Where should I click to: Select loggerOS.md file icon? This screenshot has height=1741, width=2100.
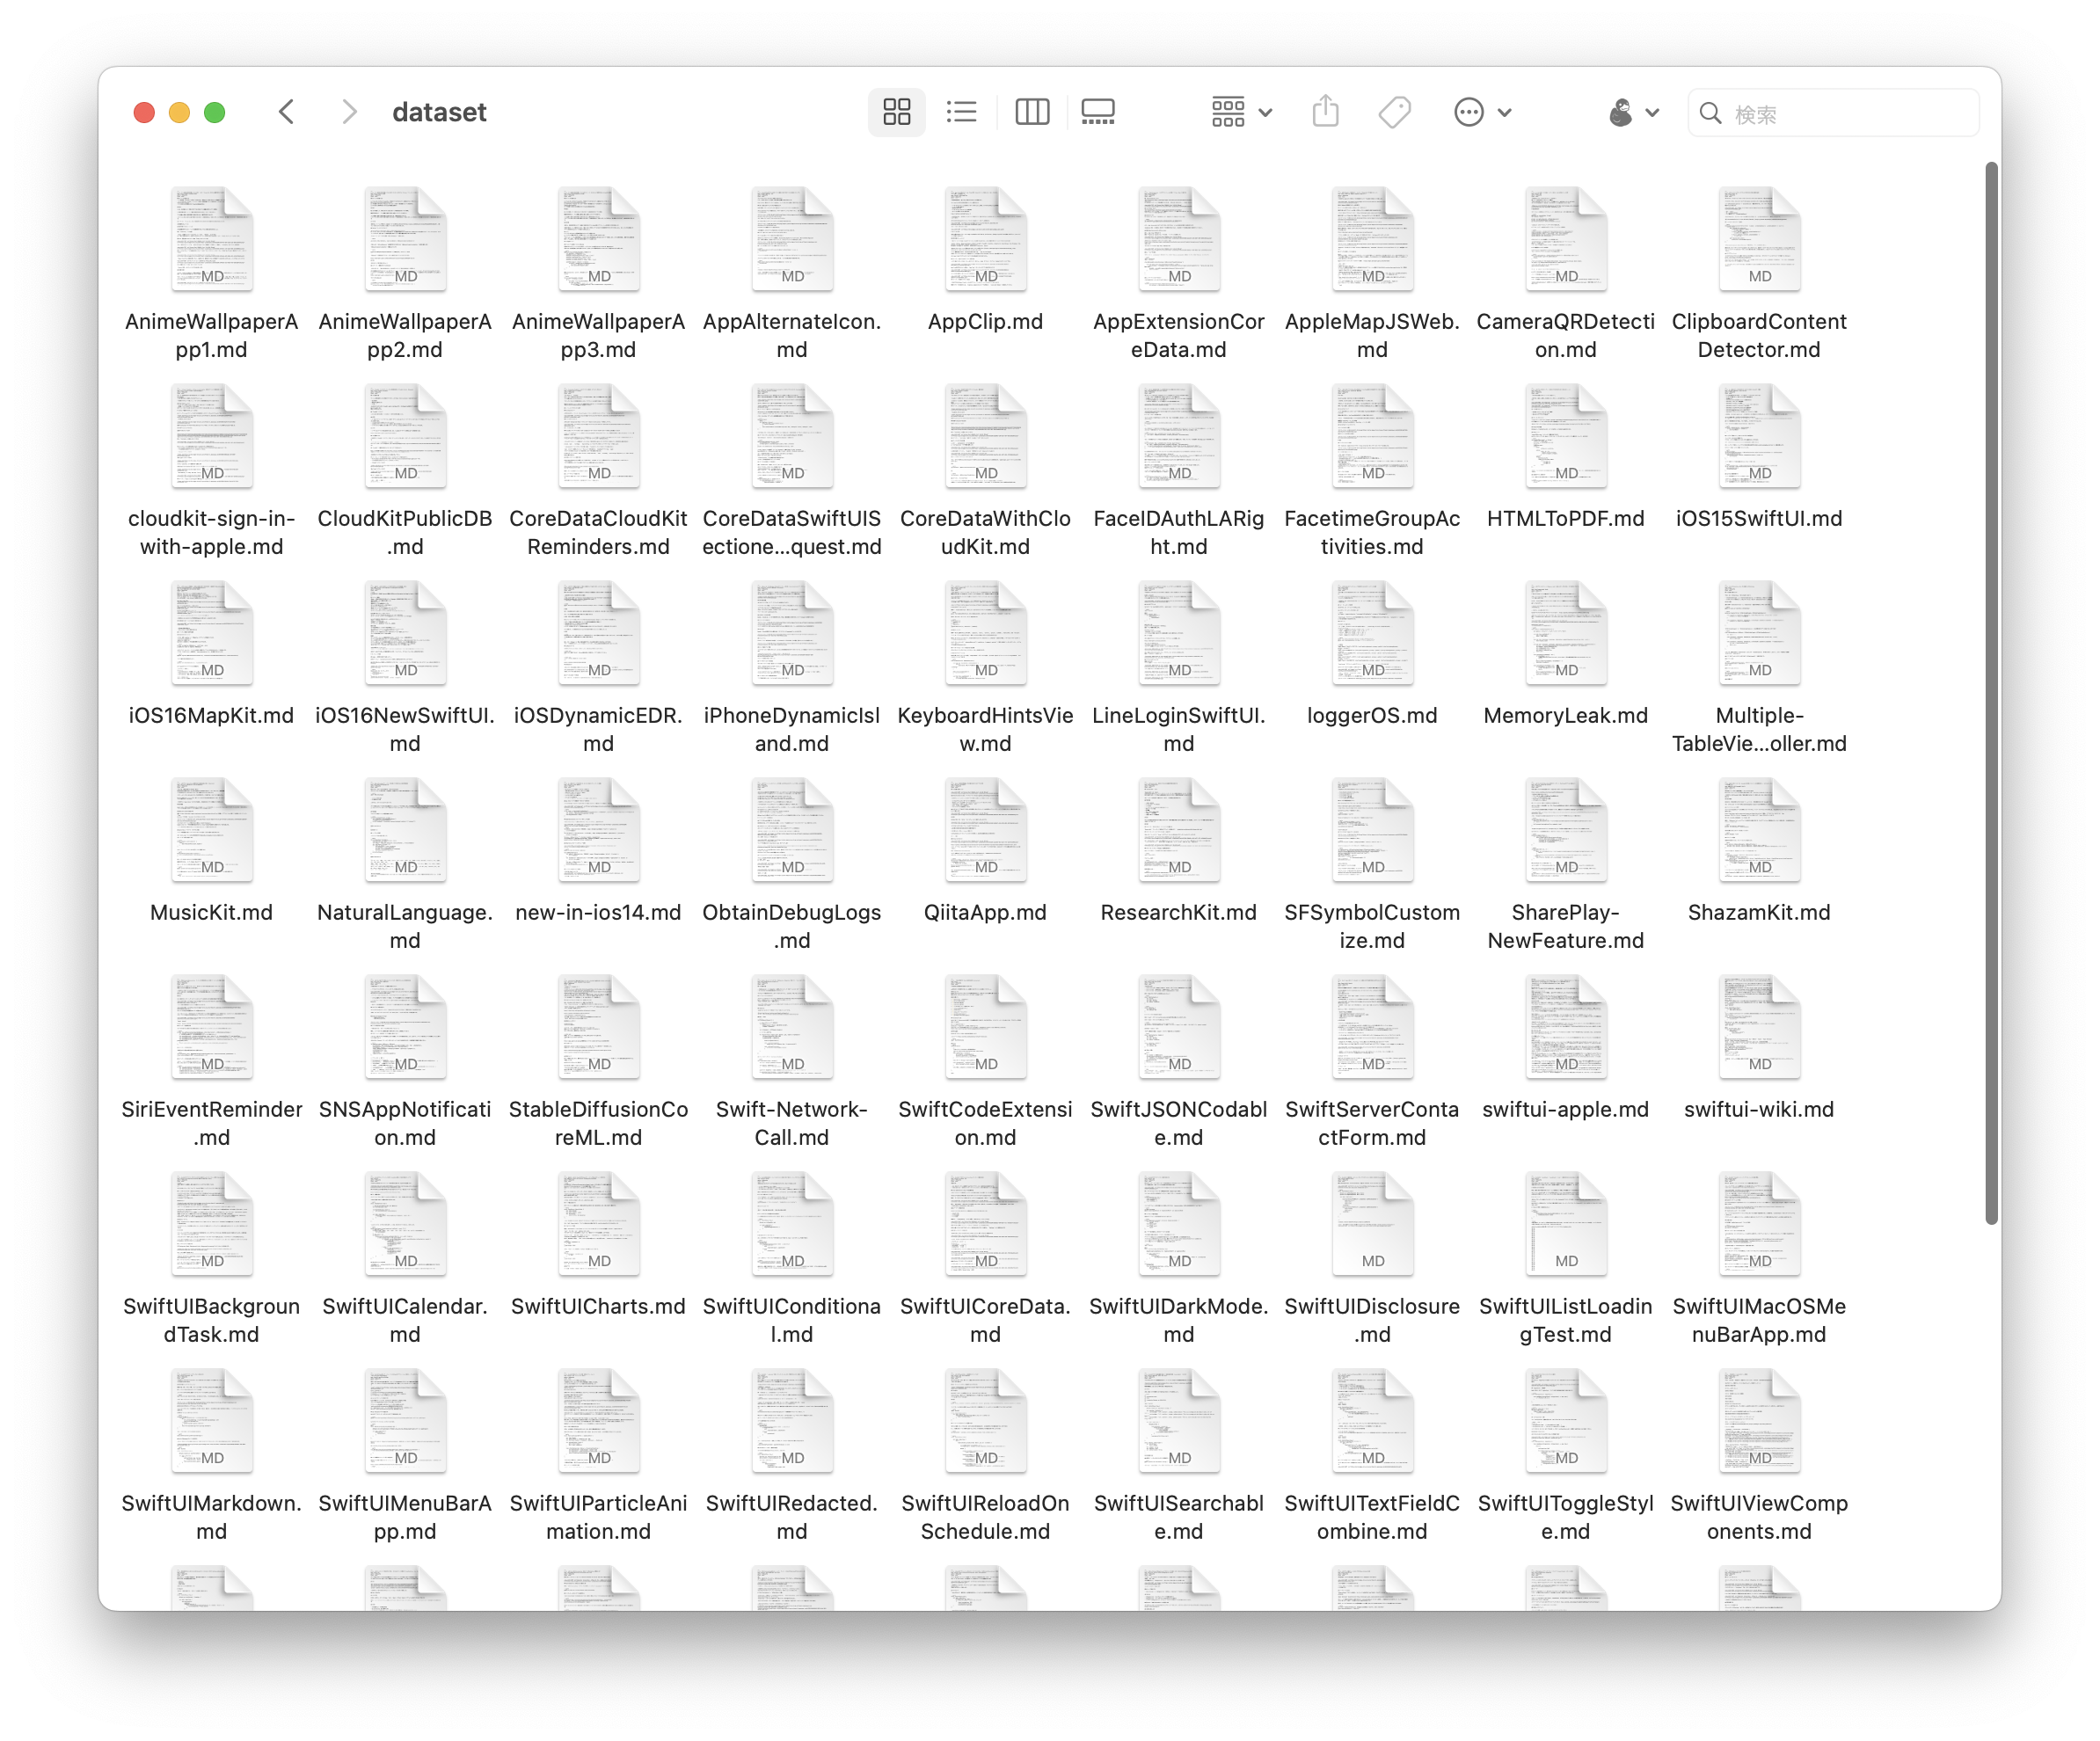tap(1372, 633)
